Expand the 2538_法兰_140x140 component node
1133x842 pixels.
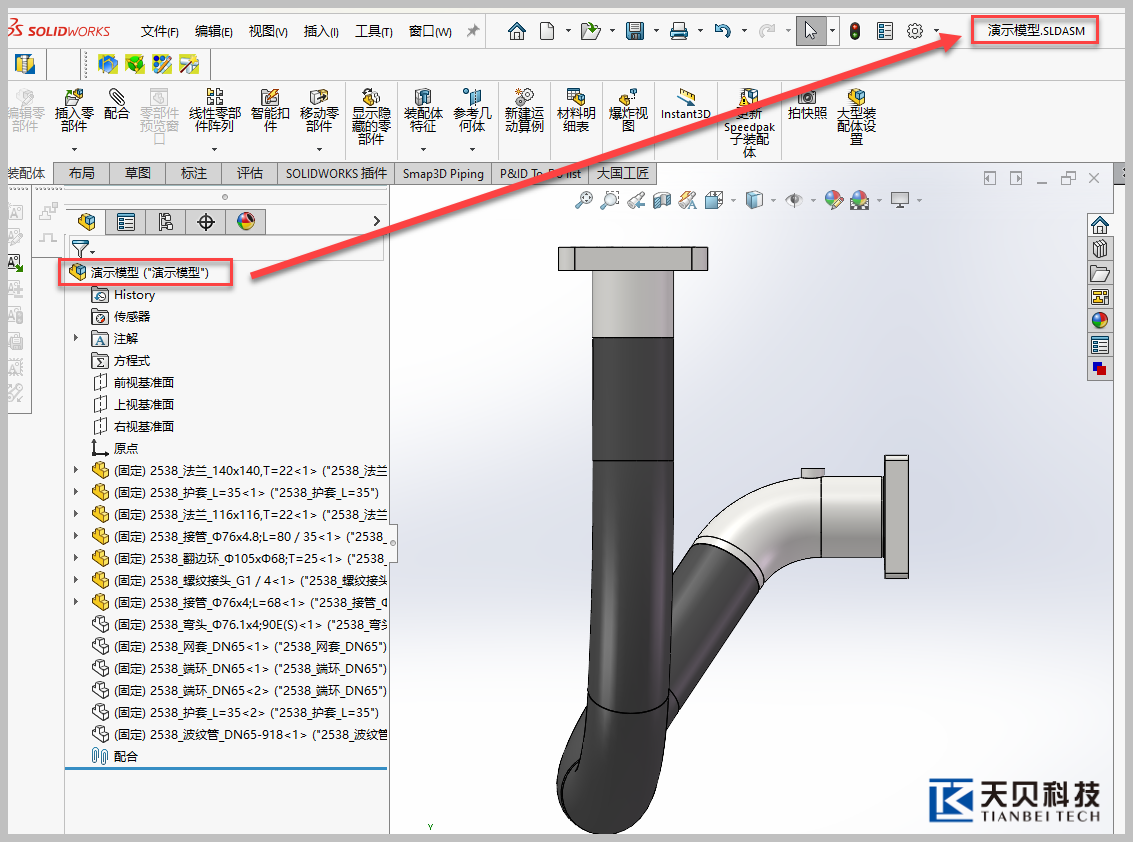click(x=76, y=470)
